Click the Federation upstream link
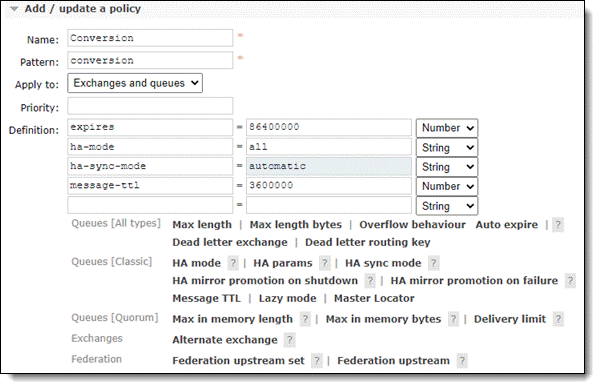Screen dimensions: 600x389 coord(393,361)
